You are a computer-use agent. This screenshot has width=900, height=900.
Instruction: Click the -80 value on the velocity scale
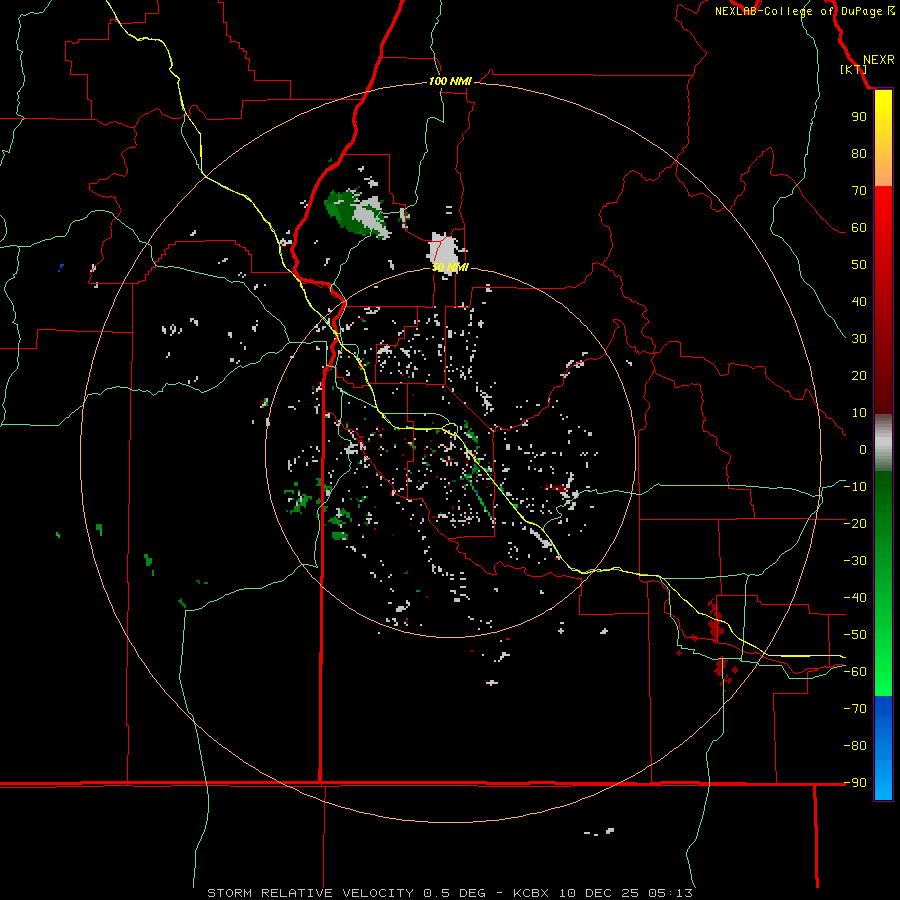point(855,746)
